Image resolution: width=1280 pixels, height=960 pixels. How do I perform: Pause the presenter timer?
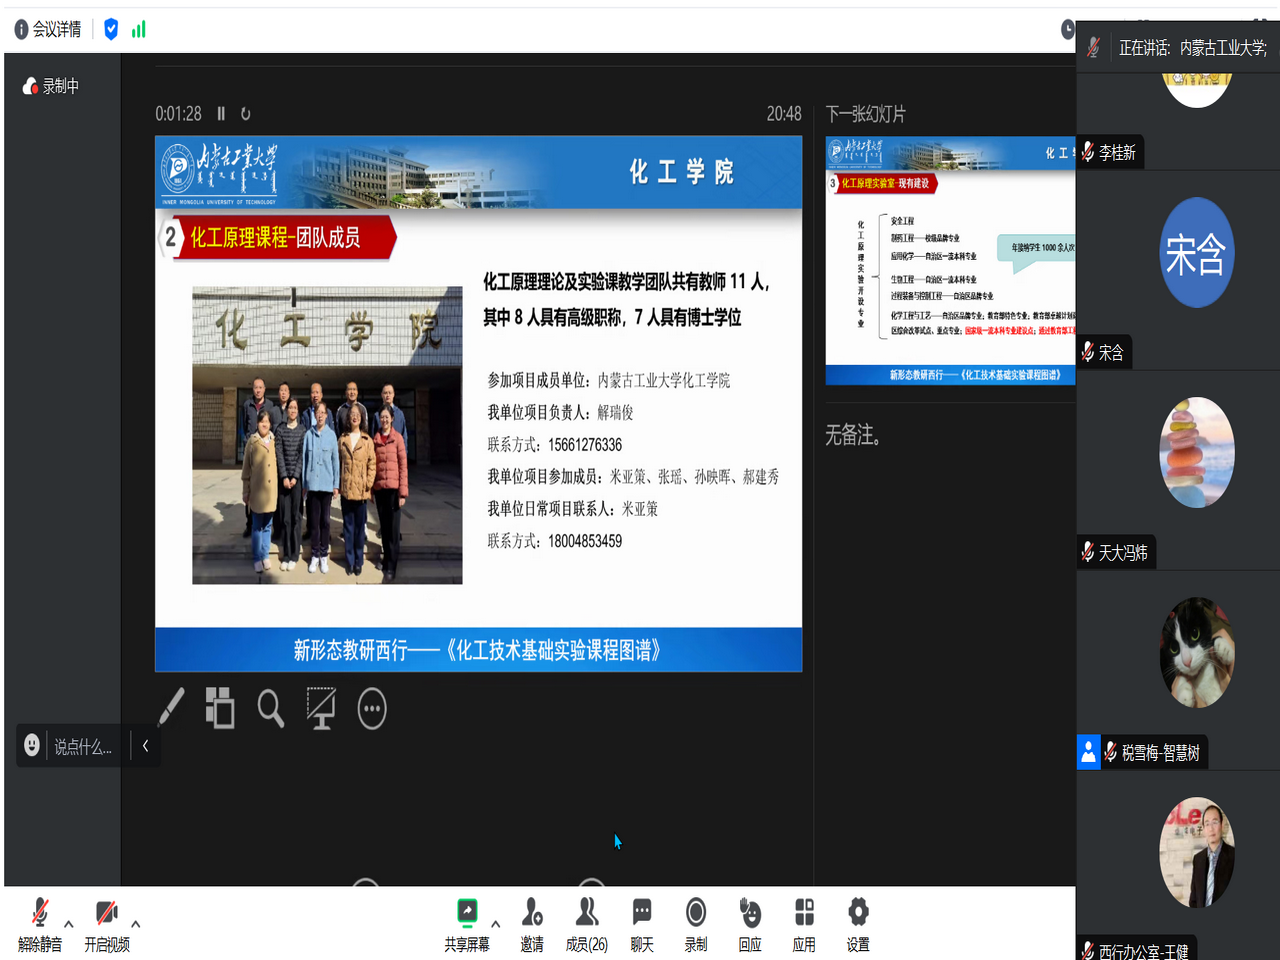tap(221, 114)
